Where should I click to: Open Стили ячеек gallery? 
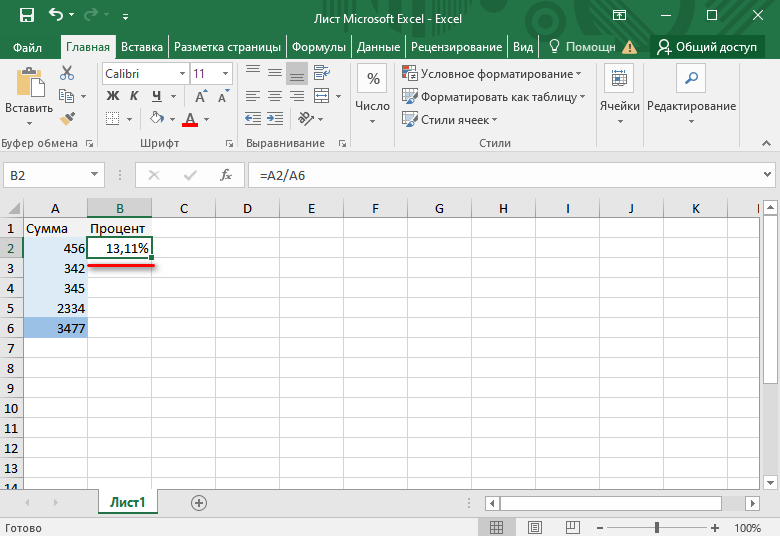(449, 119)
